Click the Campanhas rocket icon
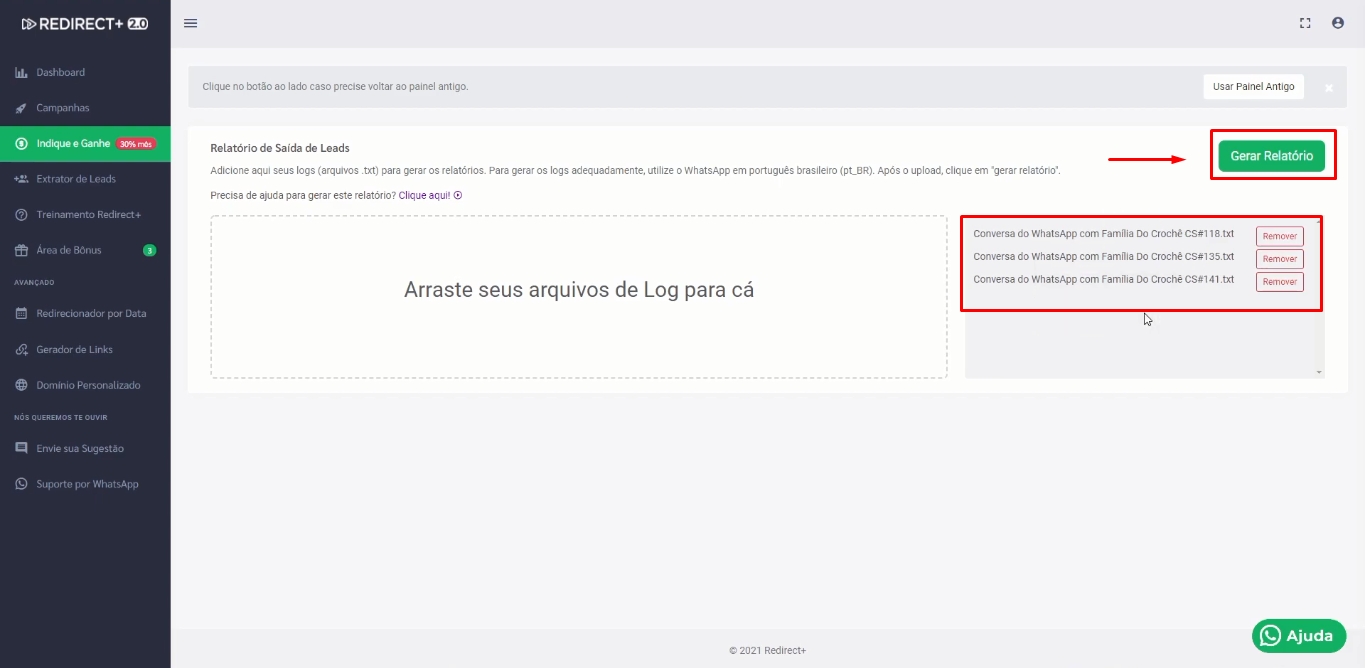 pos(21,108)
